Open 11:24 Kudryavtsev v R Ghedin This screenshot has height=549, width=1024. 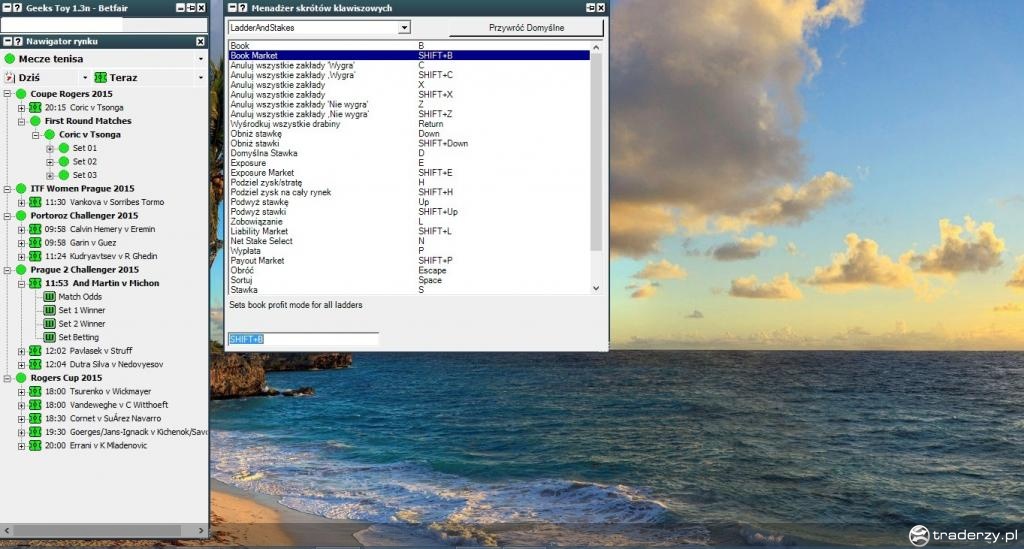(x=101, y=256)
